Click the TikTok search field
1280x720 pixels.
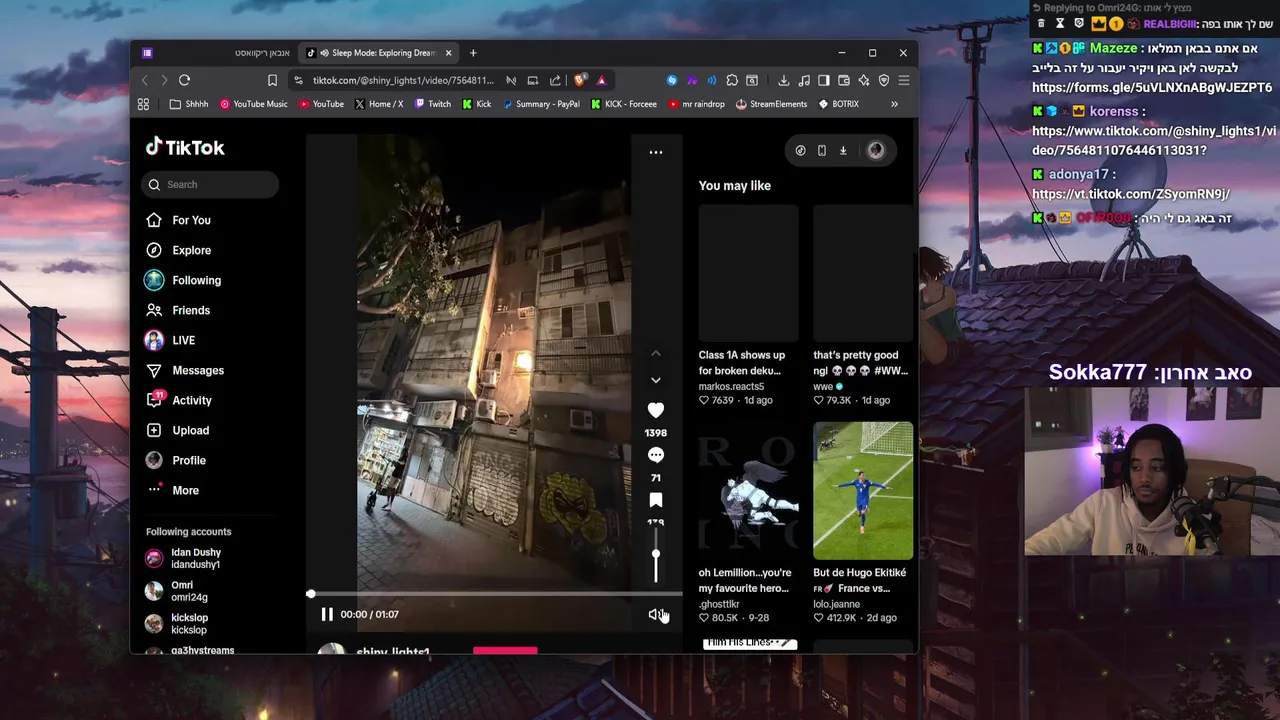tap(210, 184)
